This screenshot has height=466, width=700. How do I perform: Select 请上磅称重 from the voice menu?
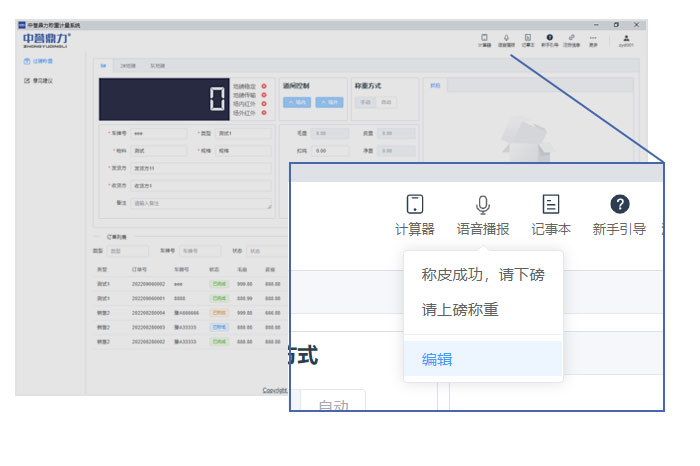460,310
